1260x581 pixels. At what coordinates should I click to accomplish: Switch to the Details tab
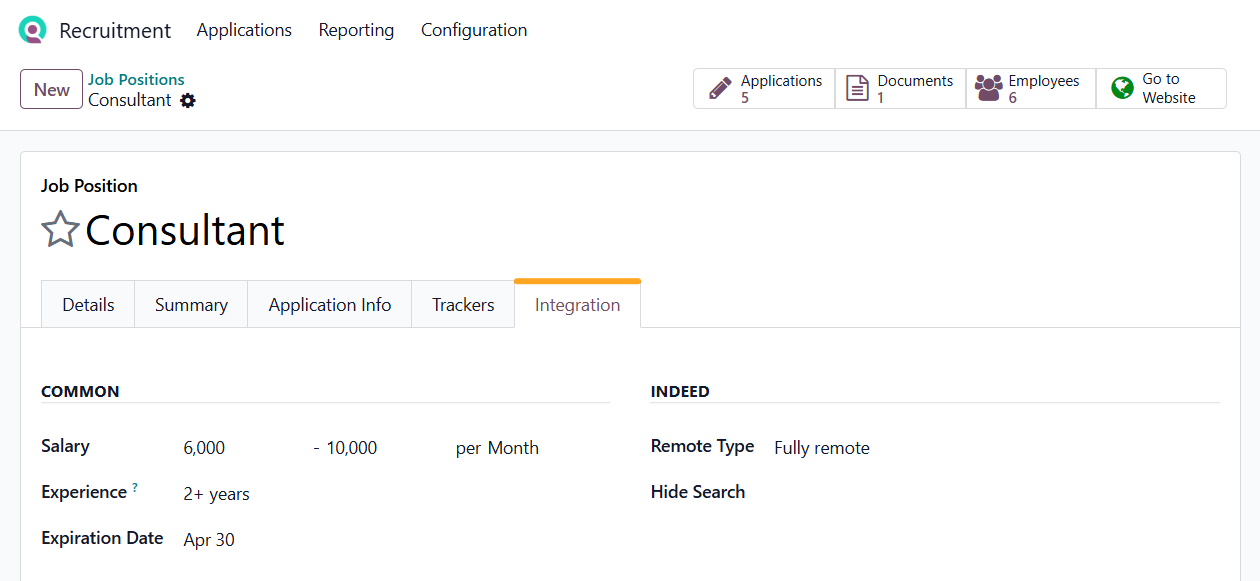tap(88, 305)
